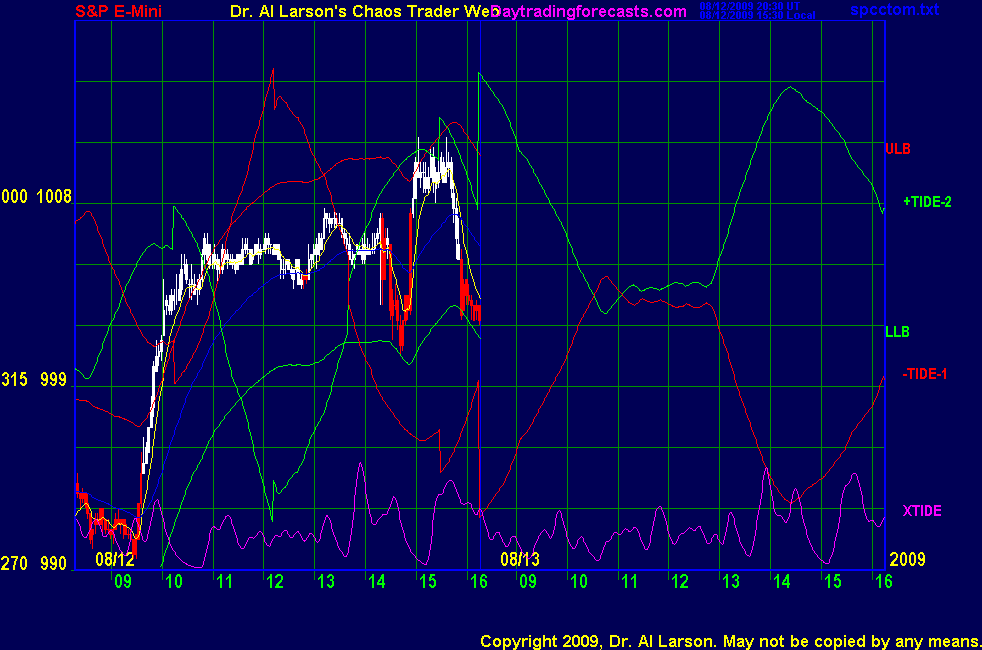Select the green +TIDE-2 legend label
The image size is (982, 650).
[x=926, y=202]
